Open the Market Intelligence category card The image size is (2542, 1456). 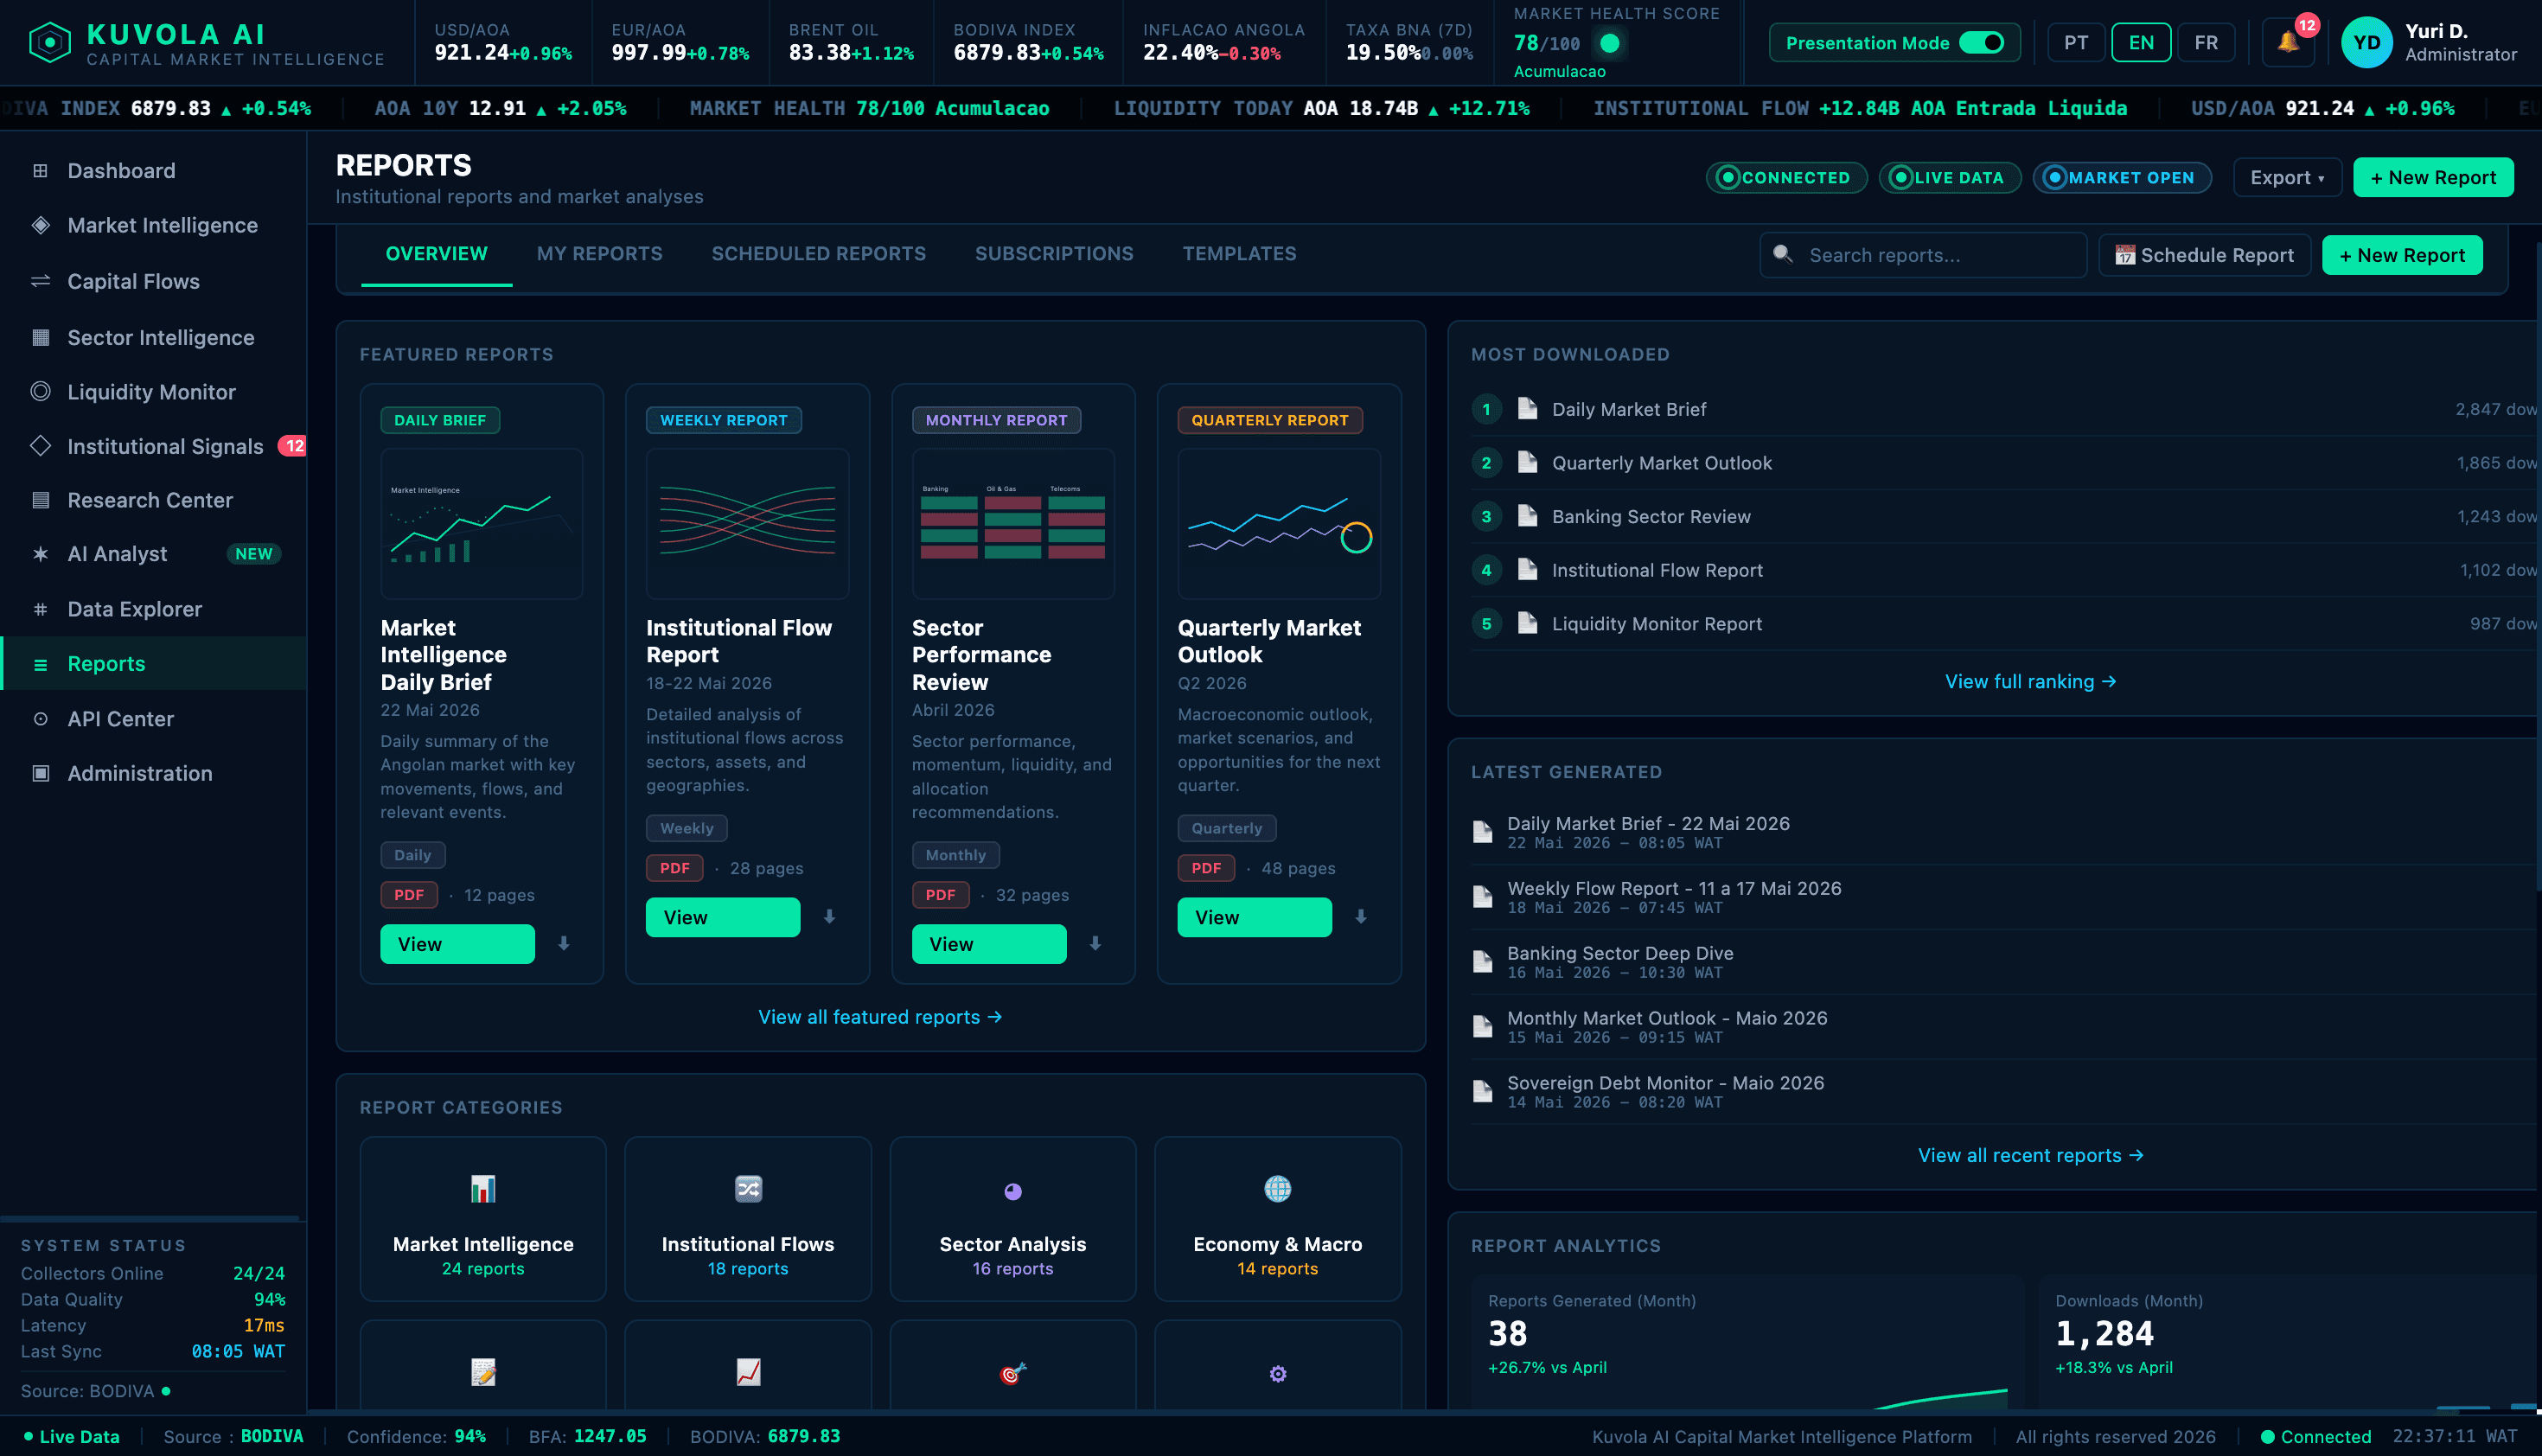coord(483,1218)
